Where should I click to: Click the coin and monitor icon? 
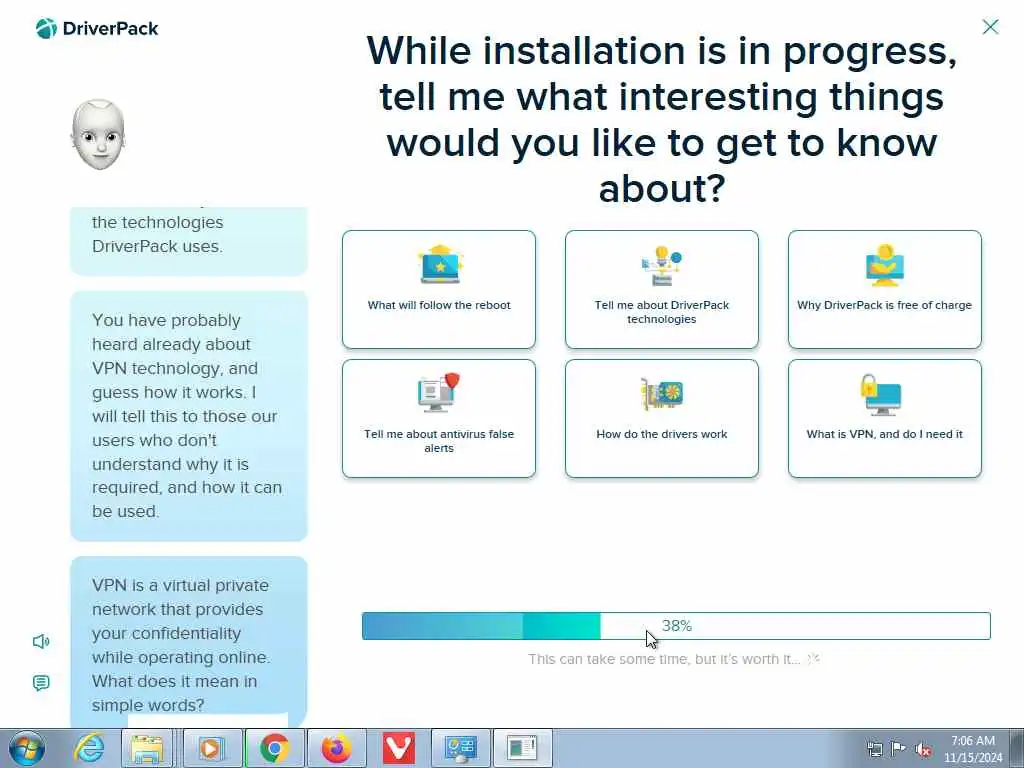[884, 265]
